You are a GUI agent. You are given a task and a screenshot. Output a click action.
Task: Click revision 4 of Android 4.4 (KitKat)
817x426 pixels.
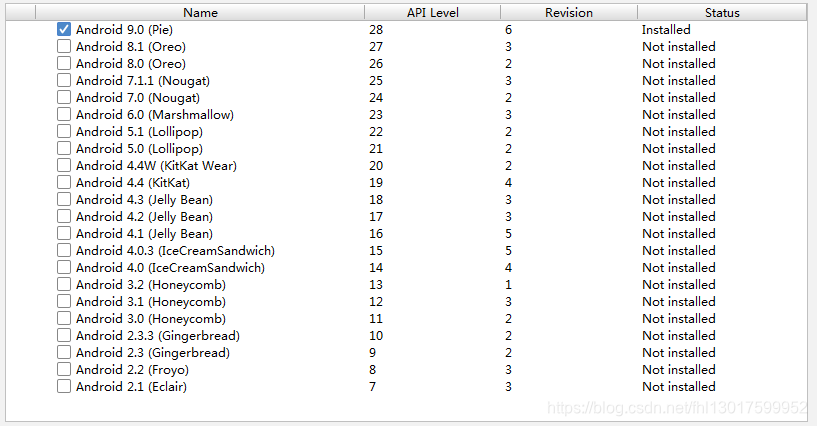[x=508, y=183]
